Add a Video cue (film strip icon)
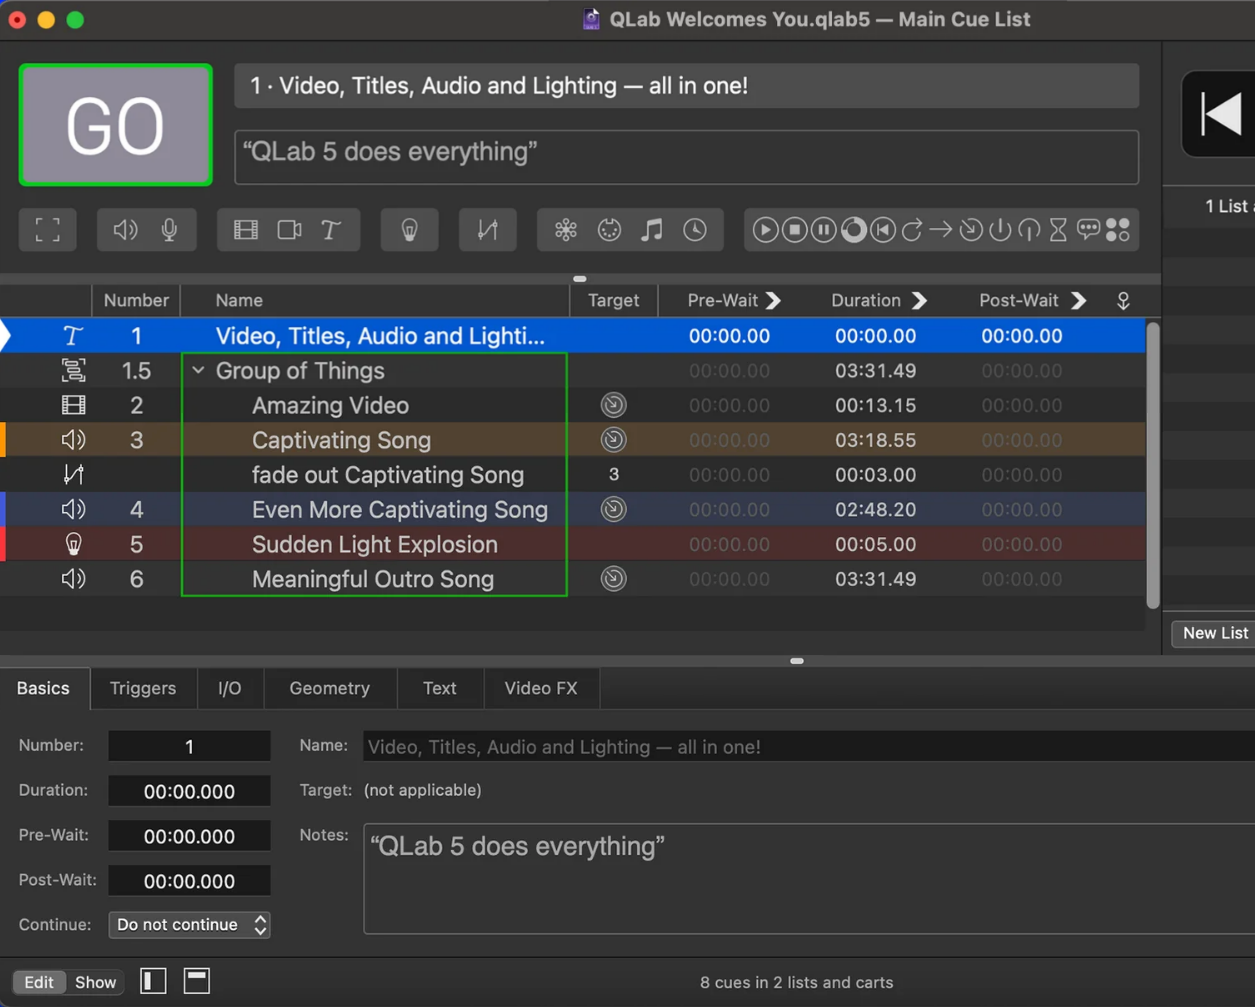This screenshot has height=1007, width=1255. (x=245, y=230)
